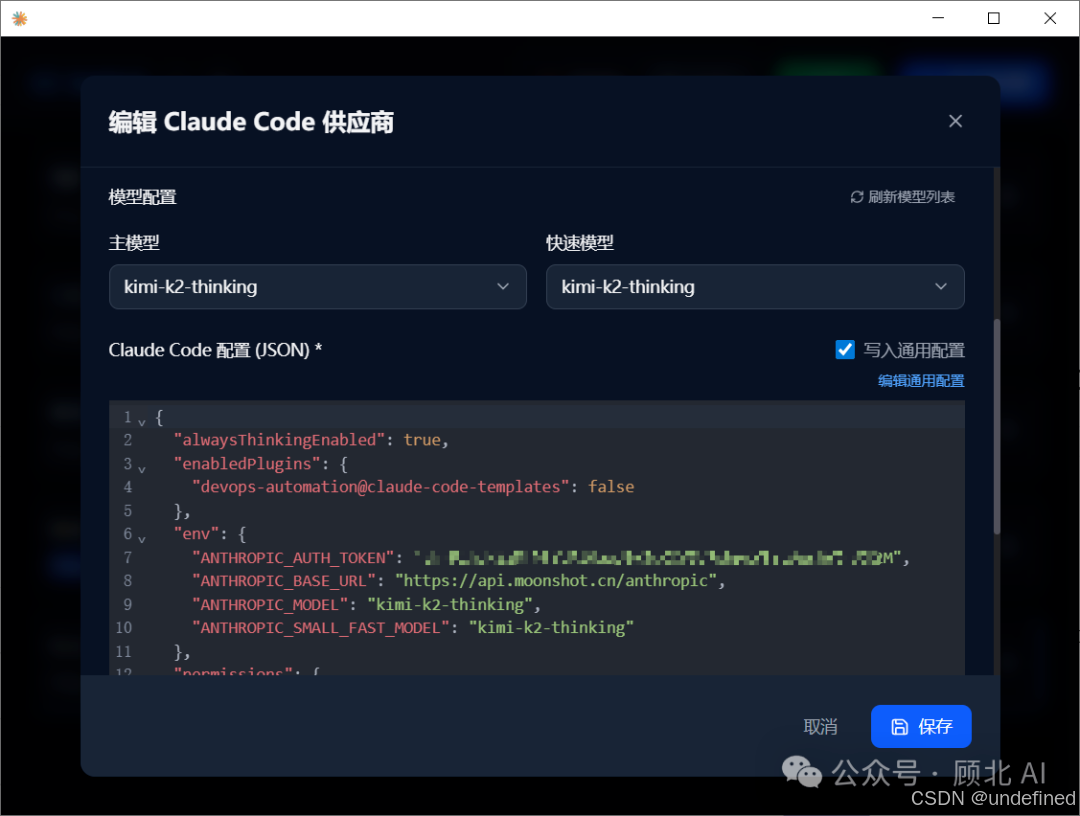Click the dialog vertical scrollbar thumb
1080x816 pixels.
tap(997, 427)
